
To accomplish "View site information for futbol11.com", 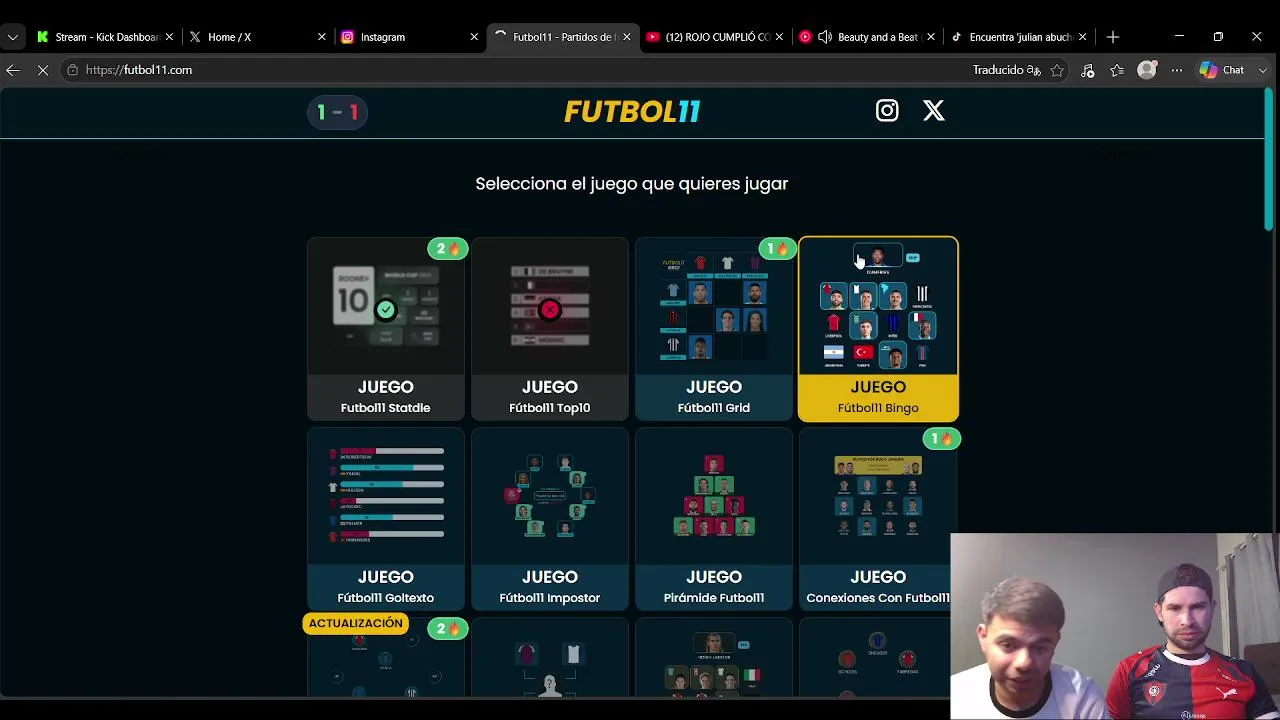I will pyautogui.click(x=72, y=70).
